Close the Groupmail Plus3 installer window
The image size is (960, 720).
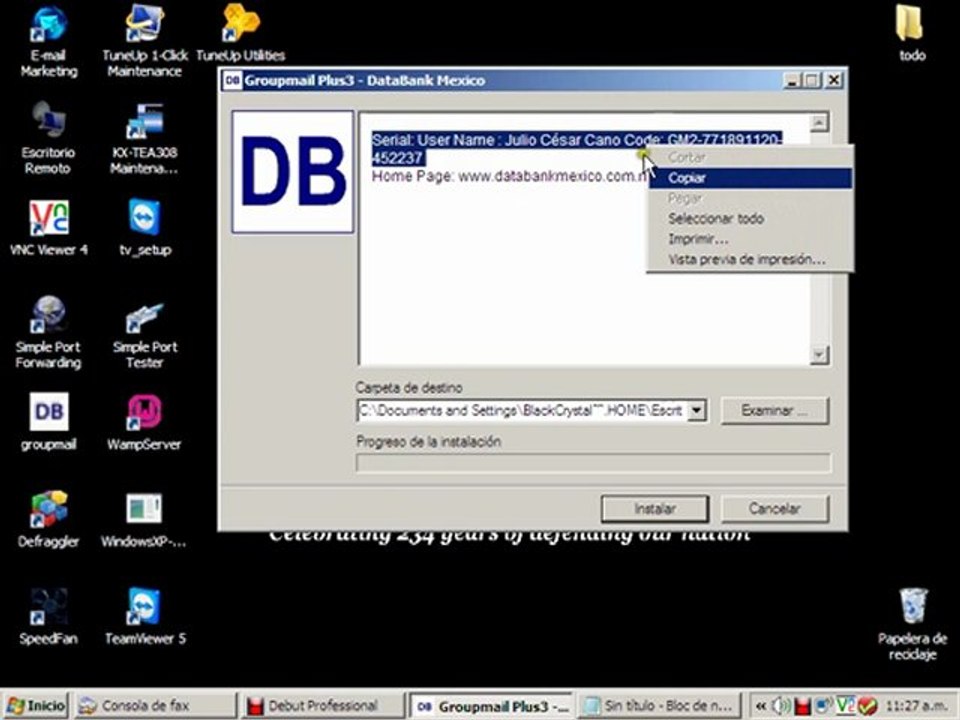(x=833, y=80)
